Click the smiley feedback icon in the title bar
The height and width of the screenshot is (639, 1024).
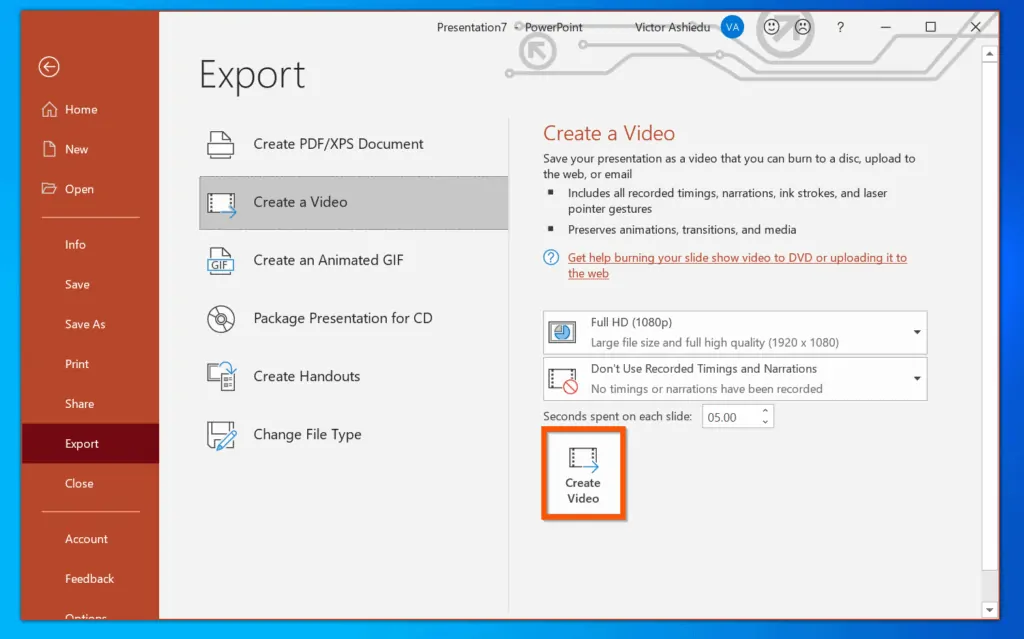click(771, 27)
